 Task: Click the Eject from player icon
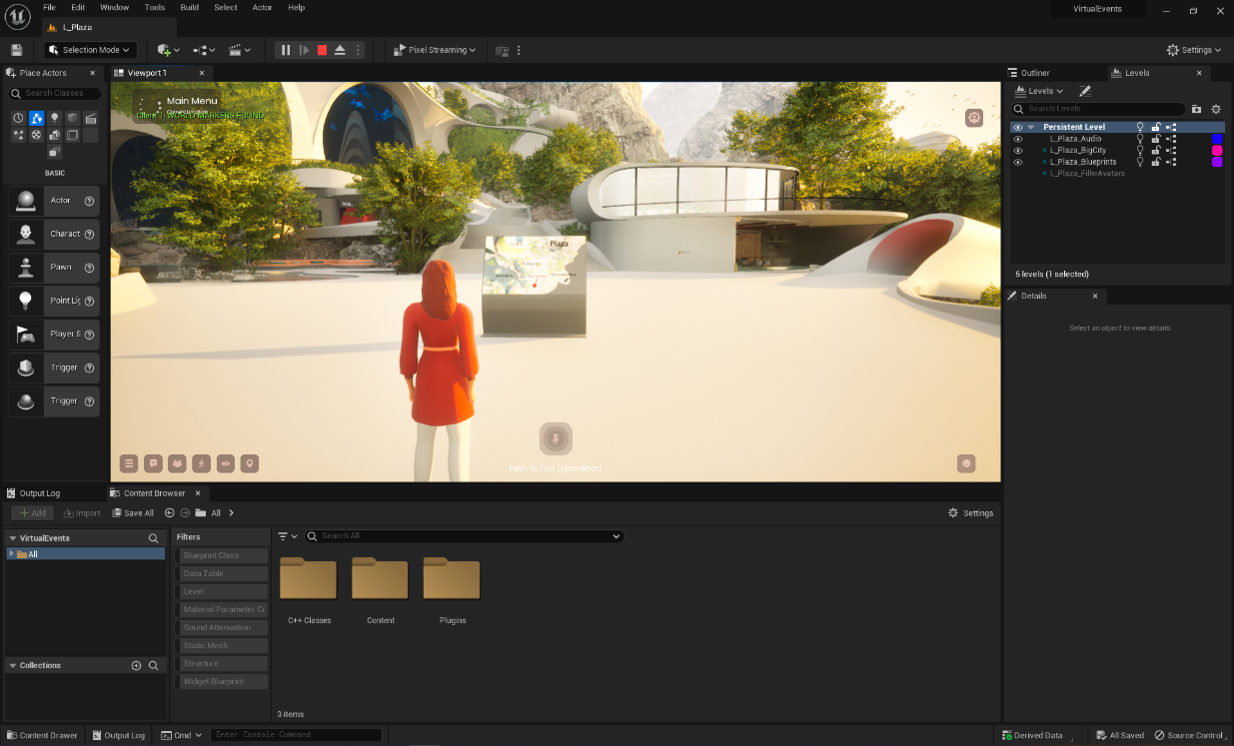(340, 50)
